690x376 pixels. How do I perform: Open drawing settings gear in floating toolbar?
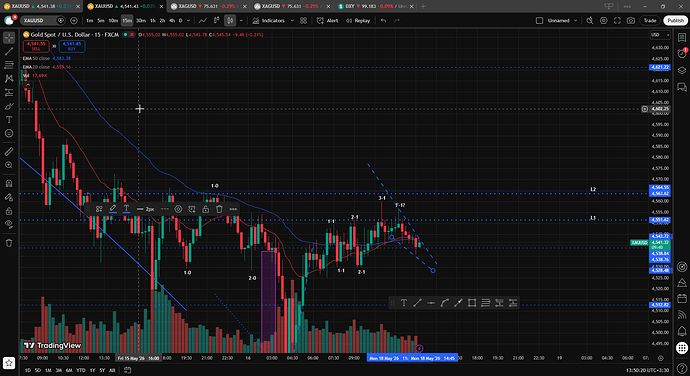point(178,209)
